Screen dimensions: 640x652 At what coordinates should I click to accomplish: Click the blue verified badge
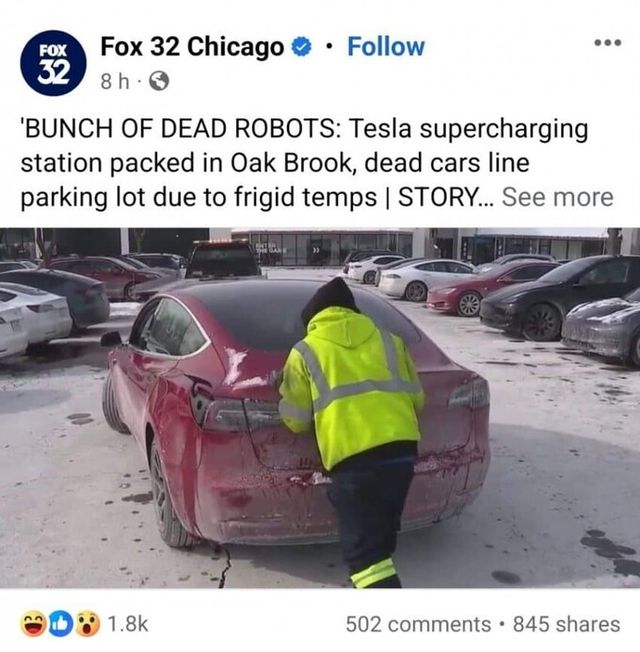pos(301,47)
